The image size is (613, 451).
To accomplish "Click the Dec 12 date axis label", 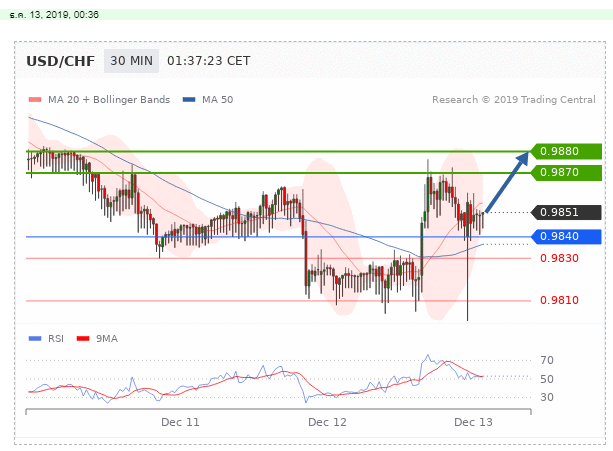I will 327,422.
